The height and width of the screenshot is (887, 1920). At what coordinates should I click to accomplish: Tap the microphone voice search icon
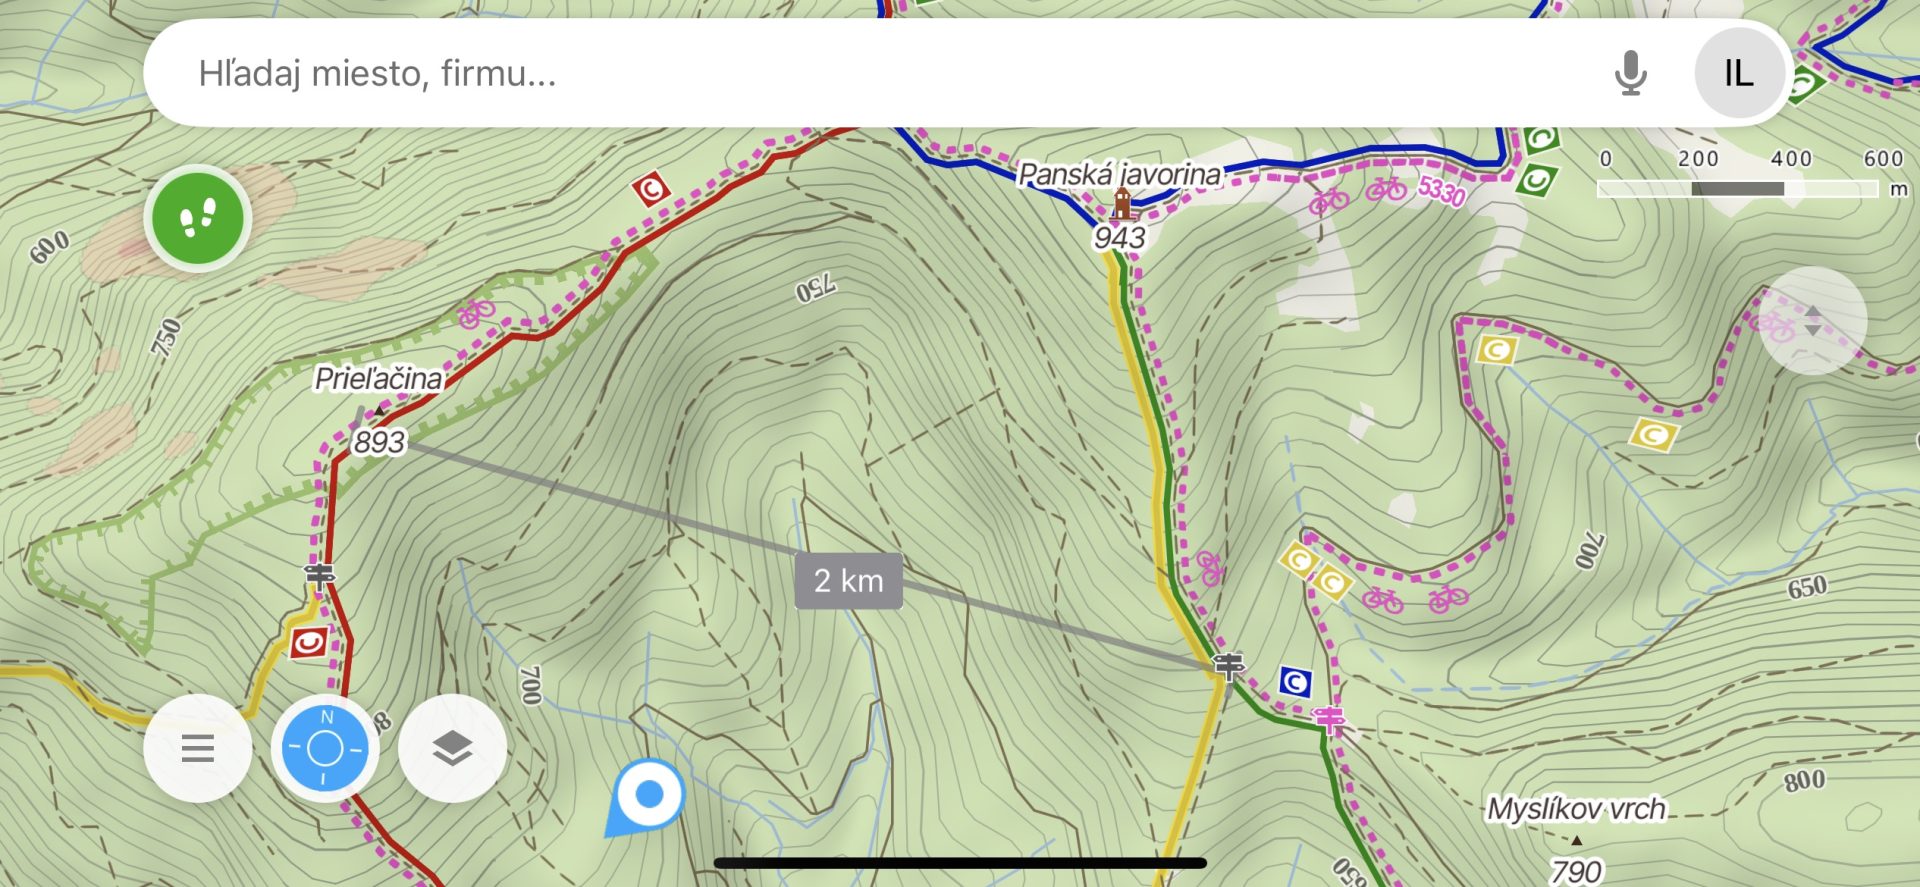point(1630,73)
